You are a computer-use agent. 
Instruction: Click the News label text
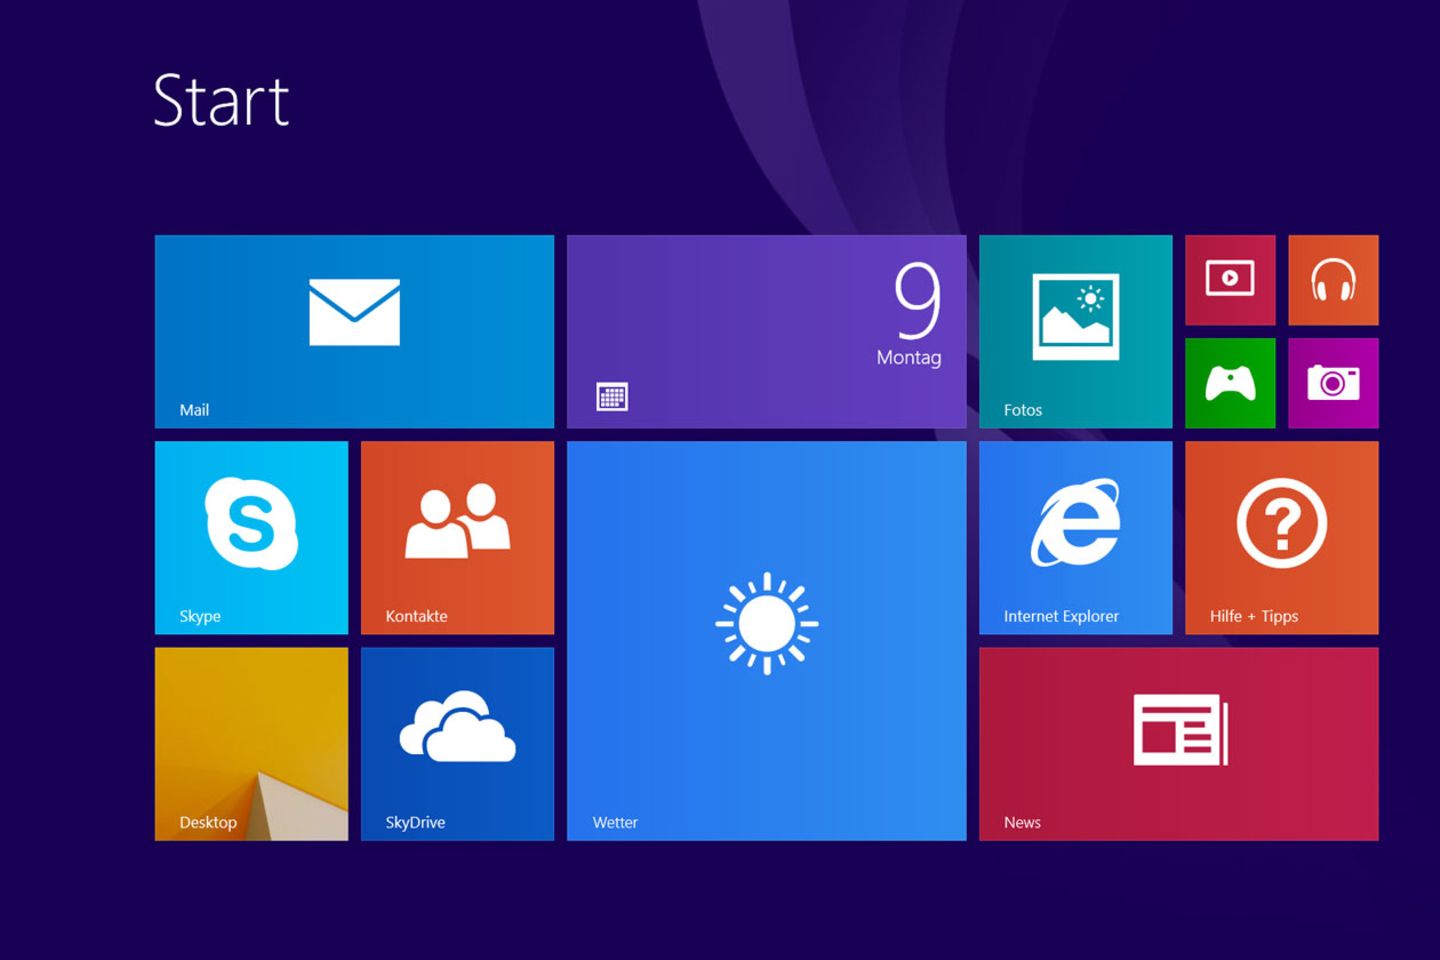click(1022, 822)
